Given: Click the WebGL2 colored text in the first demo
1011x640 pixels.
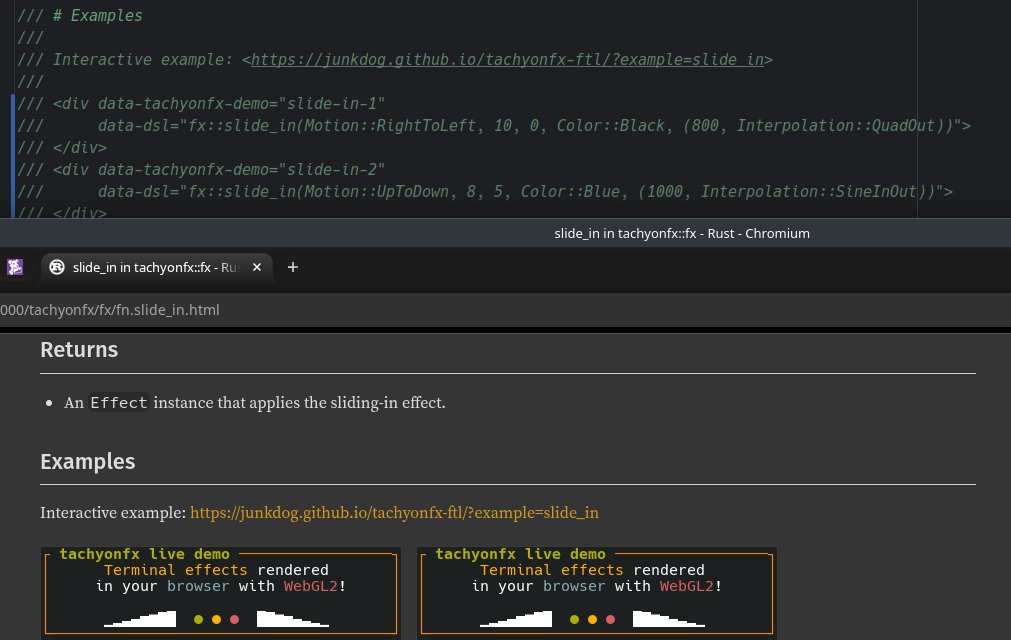Looking at the screenshot, I should [310, 585].
